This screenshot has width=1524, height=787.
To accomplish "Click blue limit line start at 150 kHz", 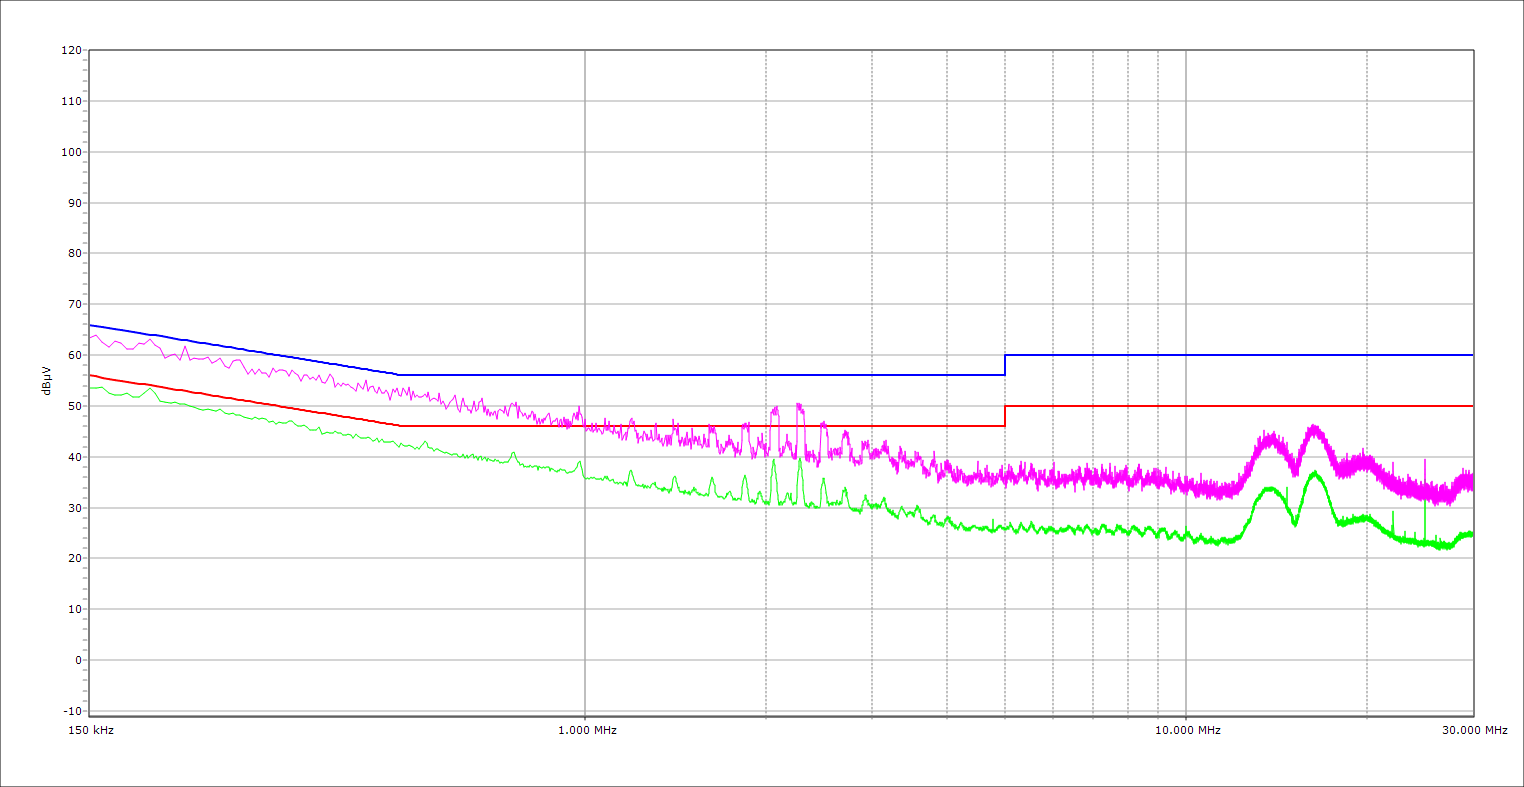I will point(91,325).
